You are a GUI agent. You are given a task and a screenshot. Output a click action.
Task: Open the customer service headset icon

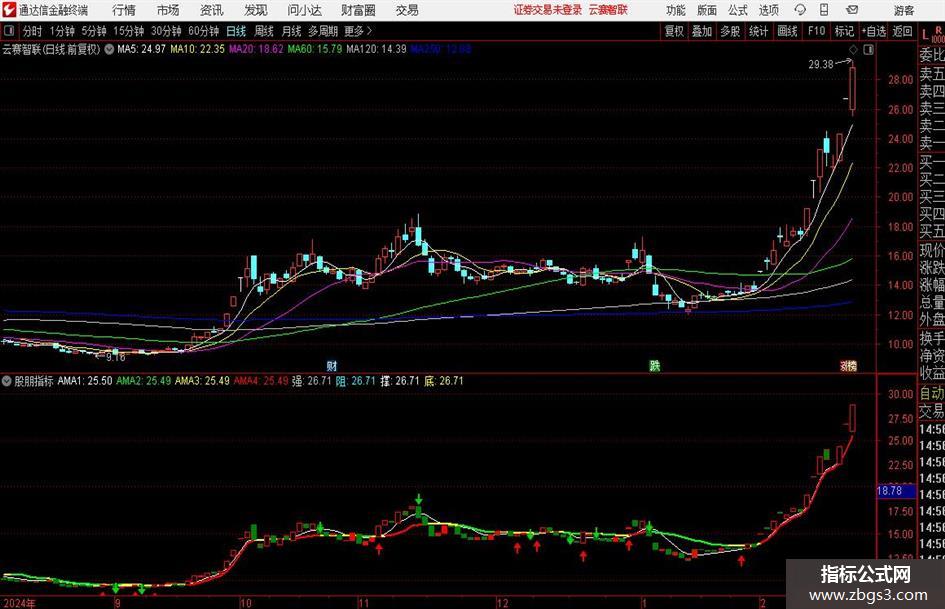[x=800, y=10]
